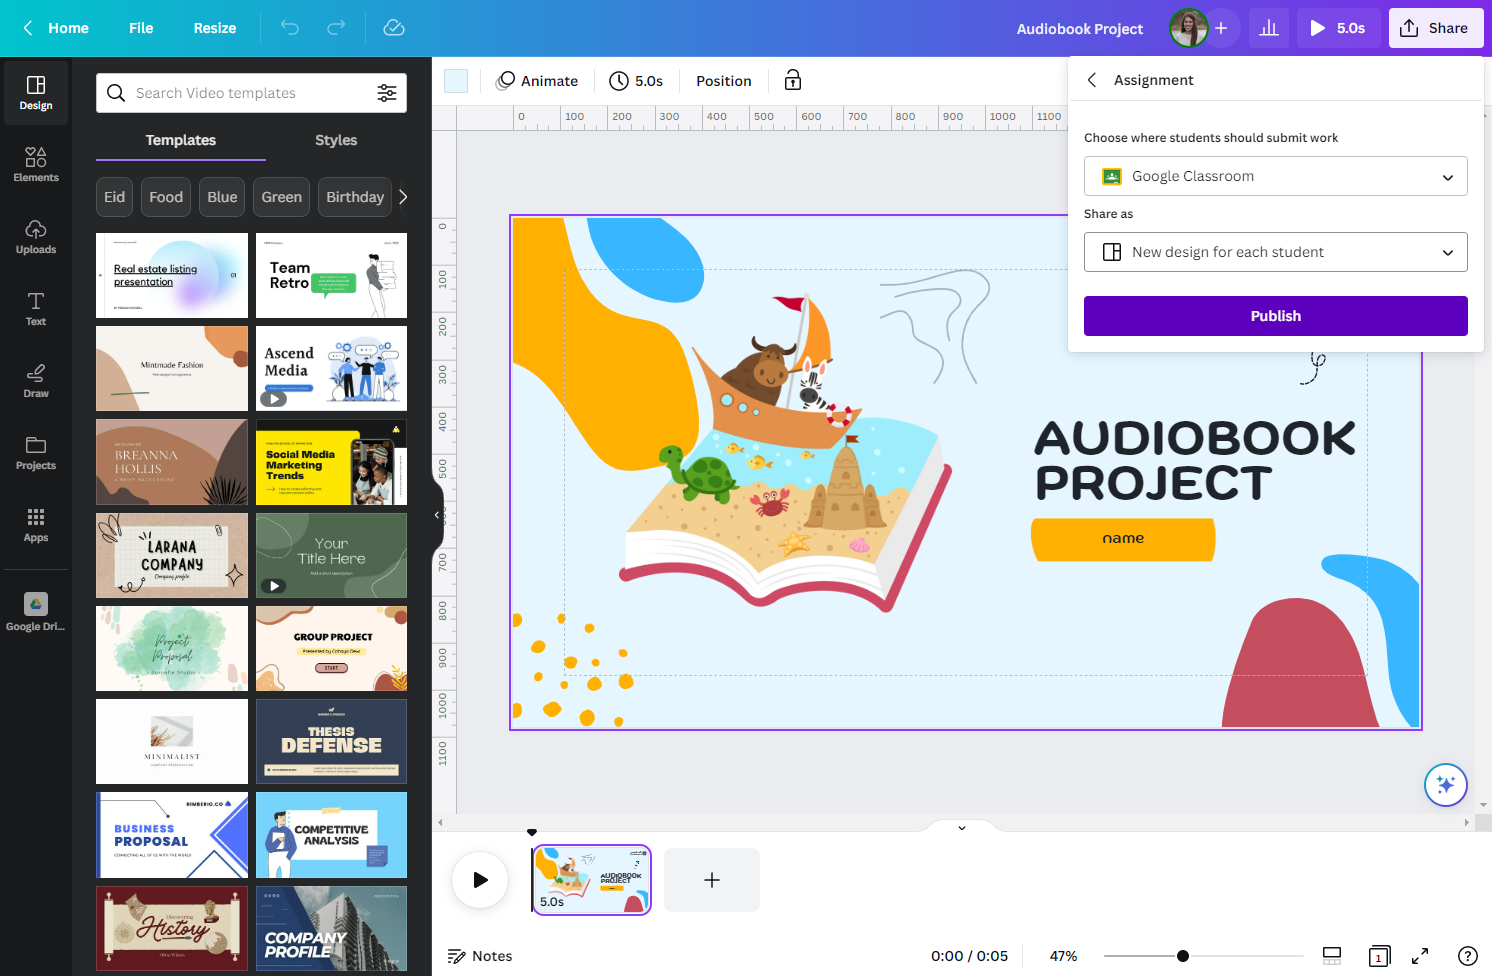Open the Notes panel

point(480,956)
